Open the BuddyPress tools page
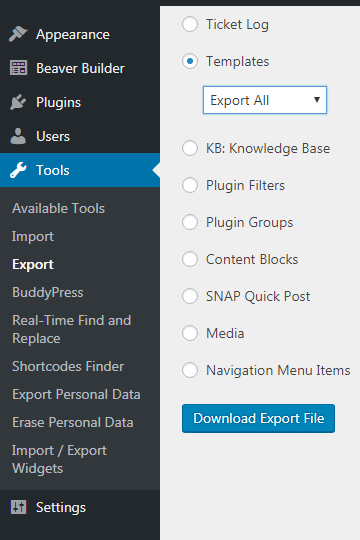This screenshot has height=540, width=360. click(48, 292)
